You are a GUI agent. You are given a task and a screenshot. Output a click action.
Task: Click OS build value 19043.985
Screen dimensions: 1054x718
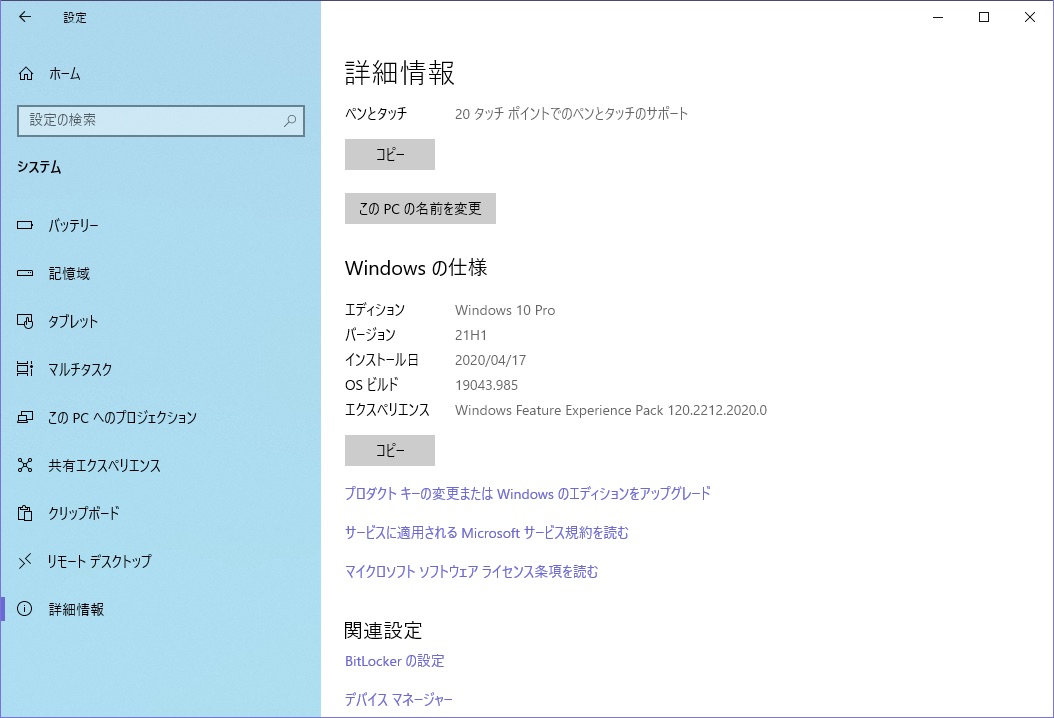tap(486, 385)
